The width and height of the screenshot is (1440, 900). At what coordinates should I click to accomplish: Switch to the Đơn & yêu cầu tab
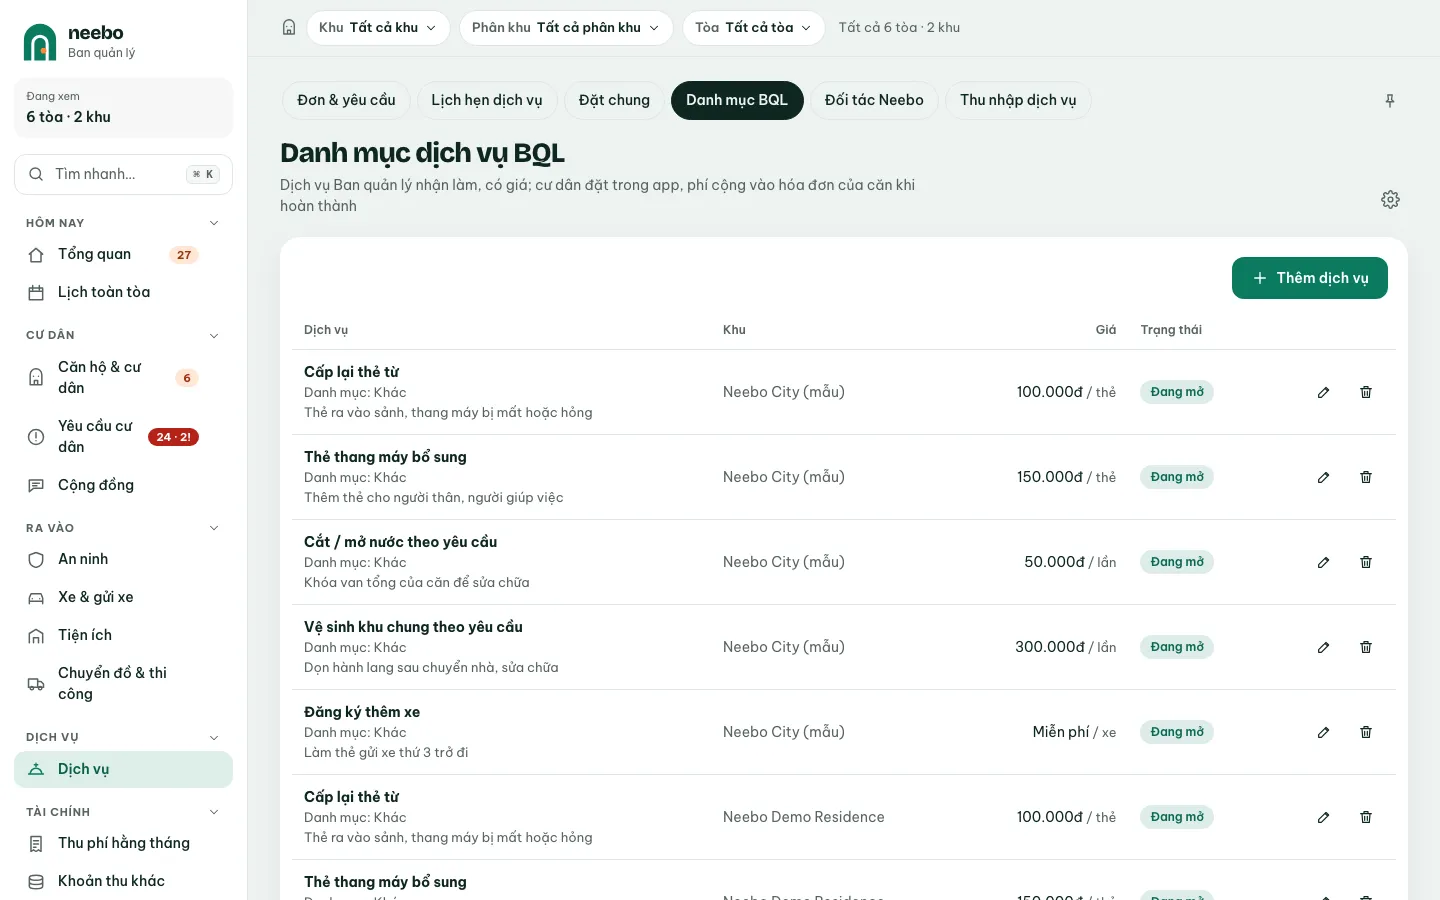point(346,100)
